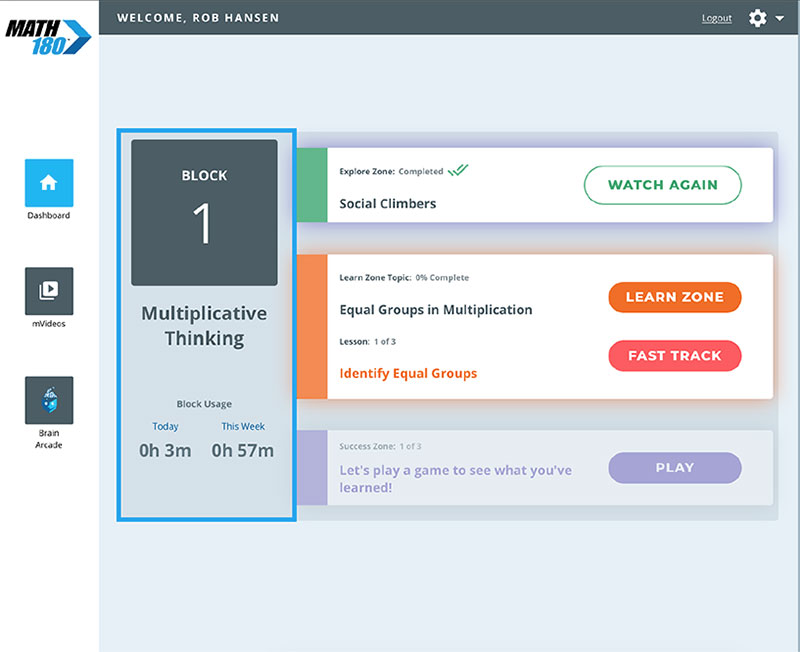Open the mVideos icon

coord(49,291)
